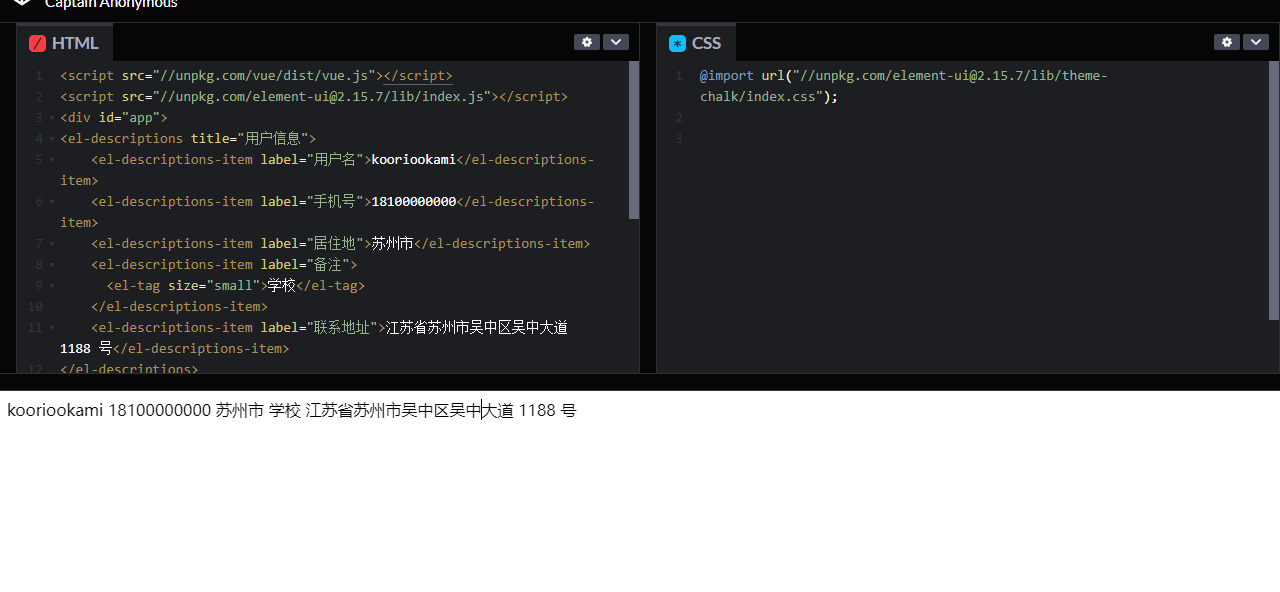Click the label="备注" attribute on line 8

pyautogui.click(x=305, y=265)
